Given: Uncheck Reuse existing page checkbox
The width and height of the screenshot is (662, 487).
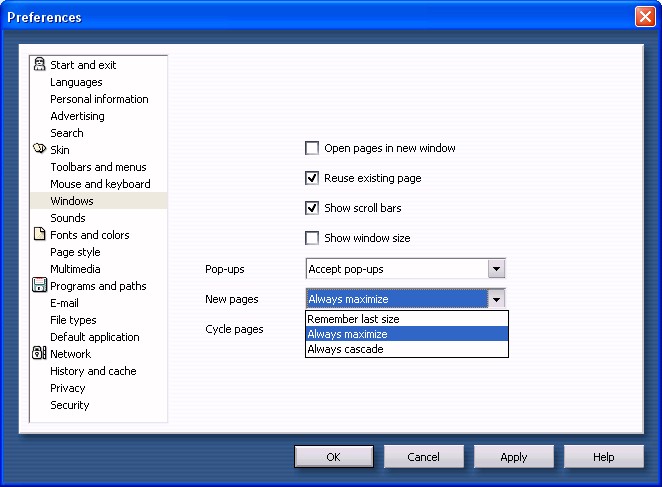Looking at the screenshot, I should click(x=312, y=178).
